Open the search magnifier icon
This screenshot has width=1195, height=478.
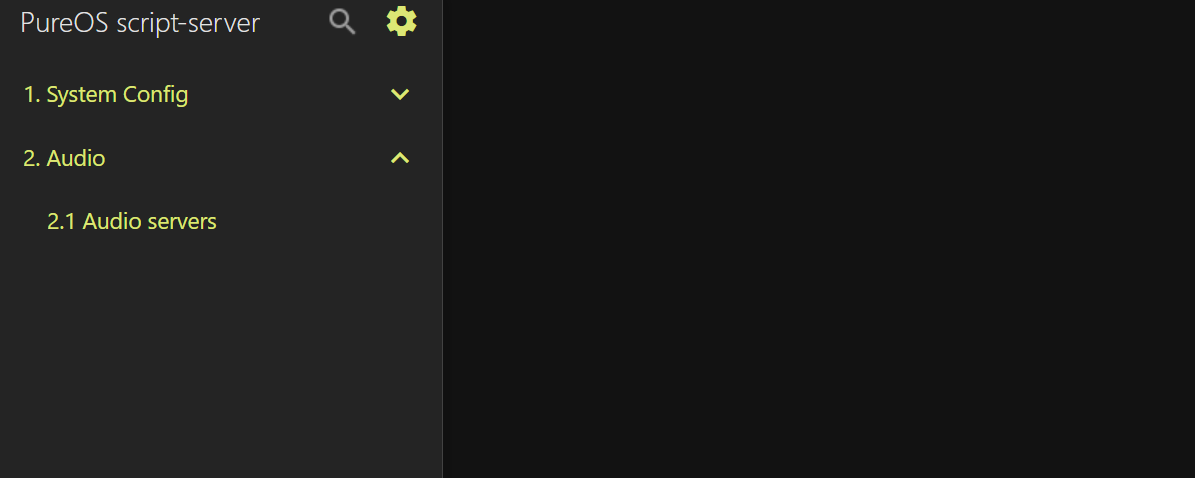tap(342, 22)
